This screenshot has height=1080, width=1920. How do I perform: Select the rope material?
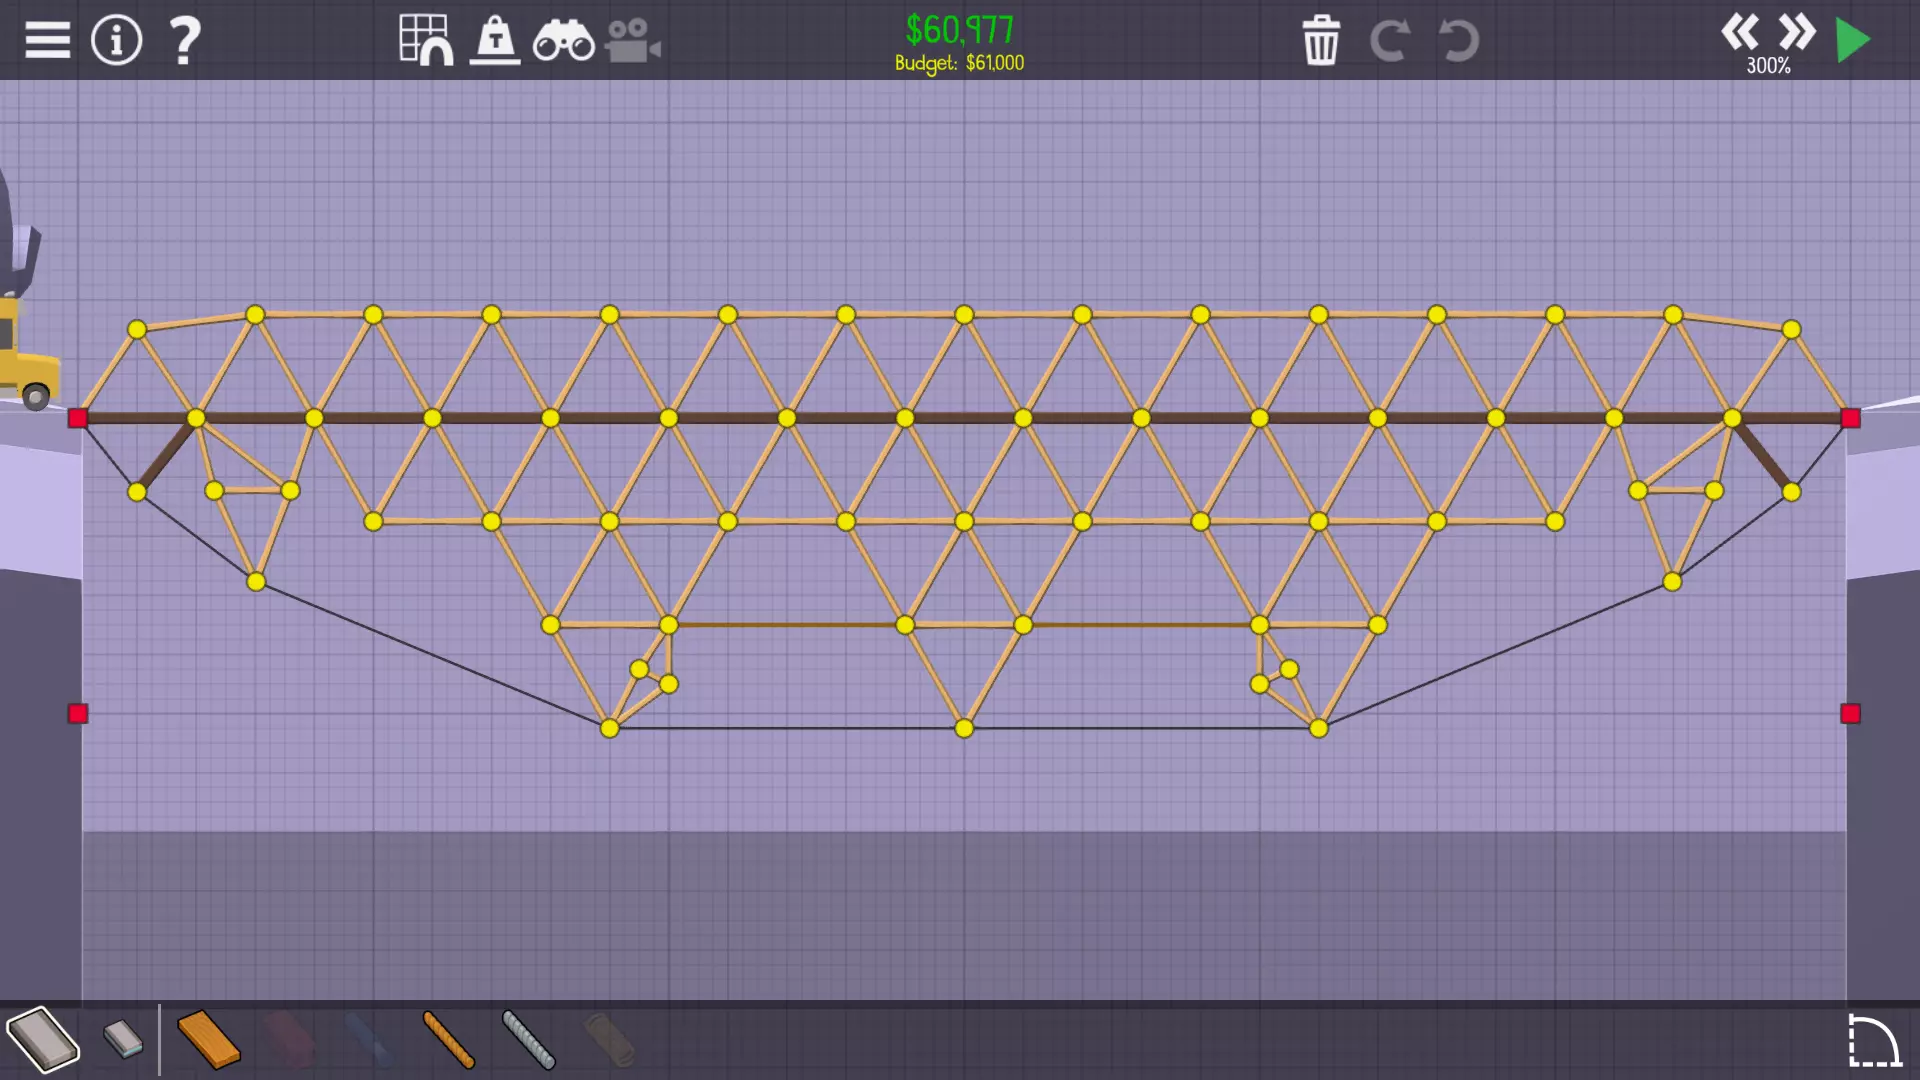tap(448, 1040)
